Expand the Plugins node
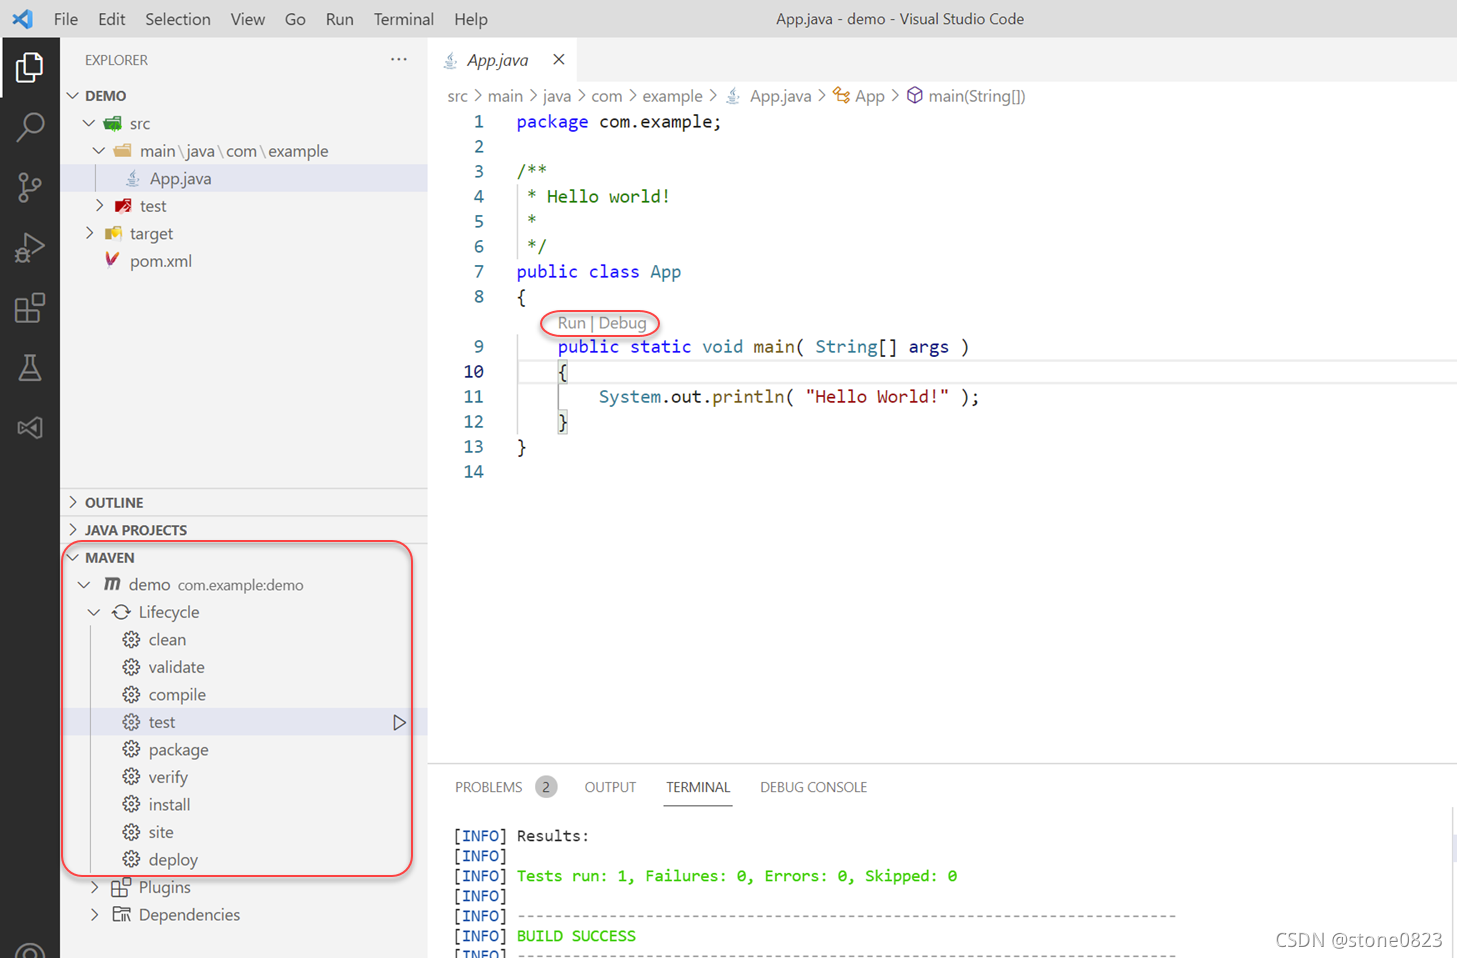 94,887
